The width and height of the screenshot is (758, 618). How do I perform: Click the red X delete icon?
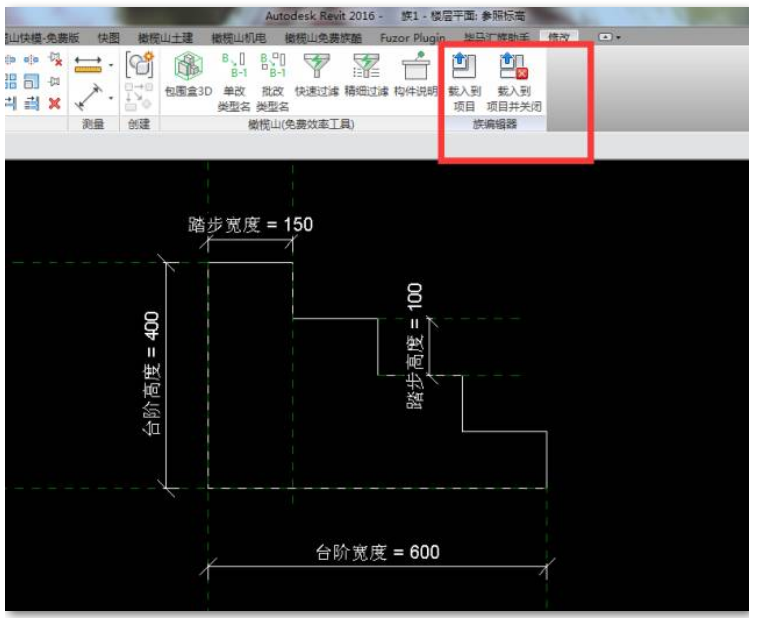click(55, 103)
